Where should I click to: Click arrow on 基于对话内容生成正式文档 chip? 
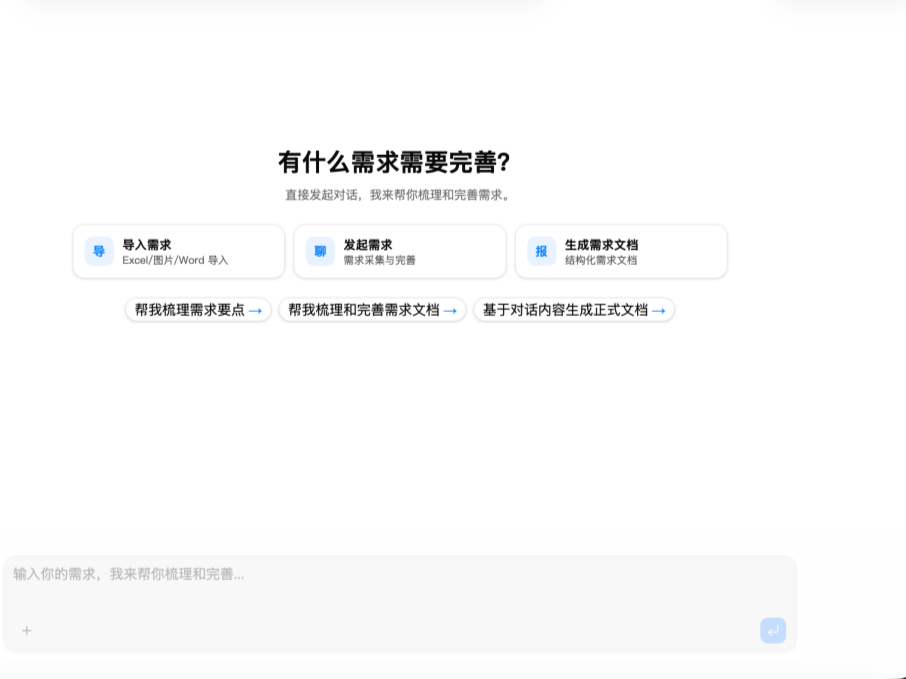click(x=659, y=311)
